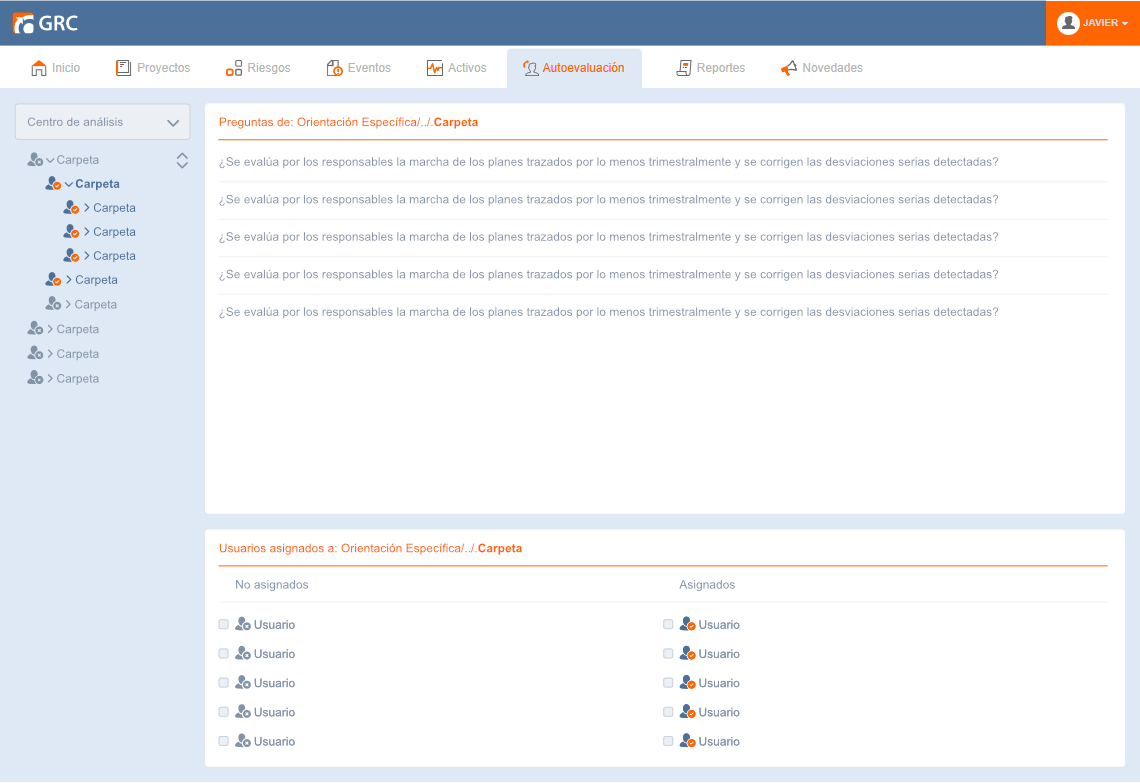
Task: Click the first evaluation question in the list
Action: (x=609, y=162)
